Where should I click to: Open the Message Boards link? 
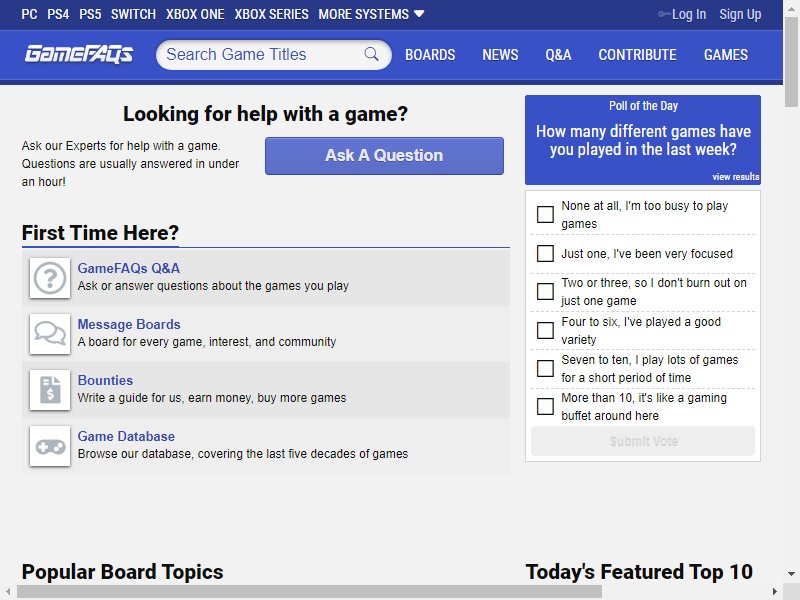pos(129,324)
